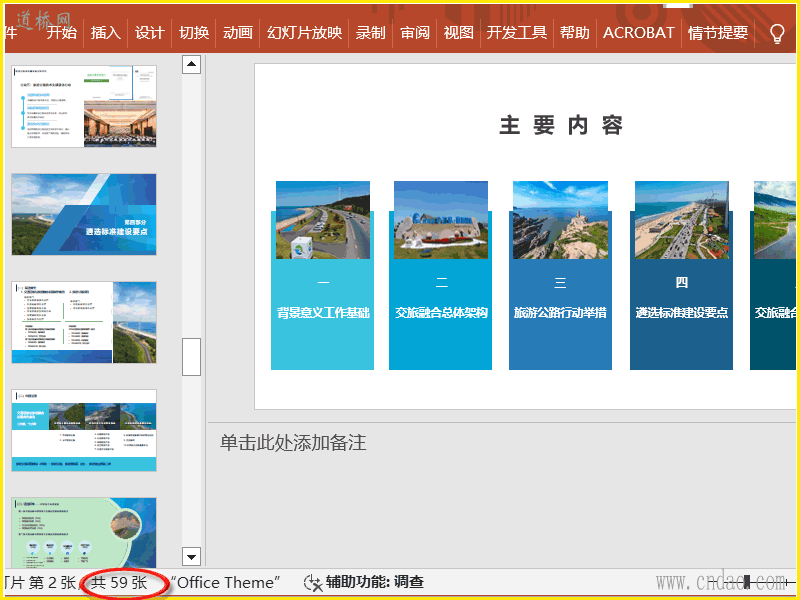Screen dimensions: 800x600
Task: Click the coastal highway photo in card 一
Action: tap(323, 220)
